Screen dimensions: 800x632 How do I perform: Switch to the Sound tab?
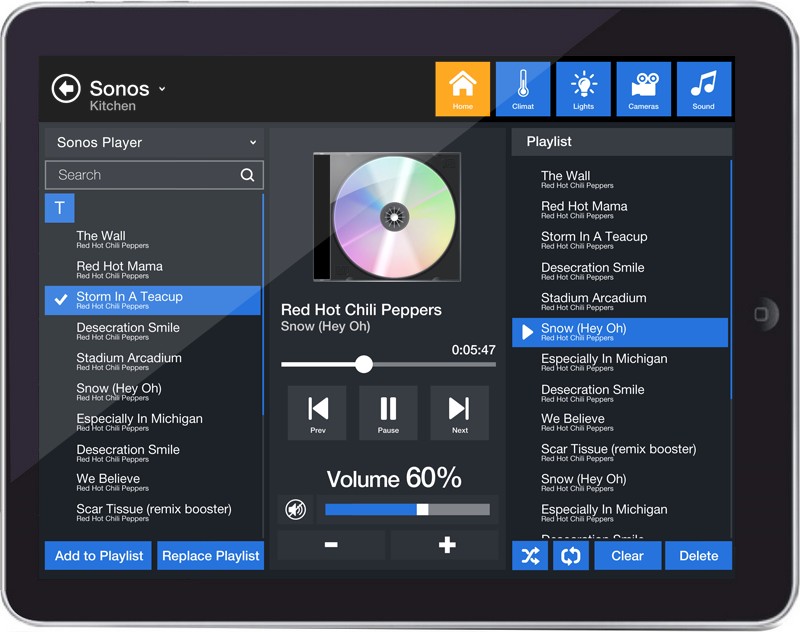(704, 89)
